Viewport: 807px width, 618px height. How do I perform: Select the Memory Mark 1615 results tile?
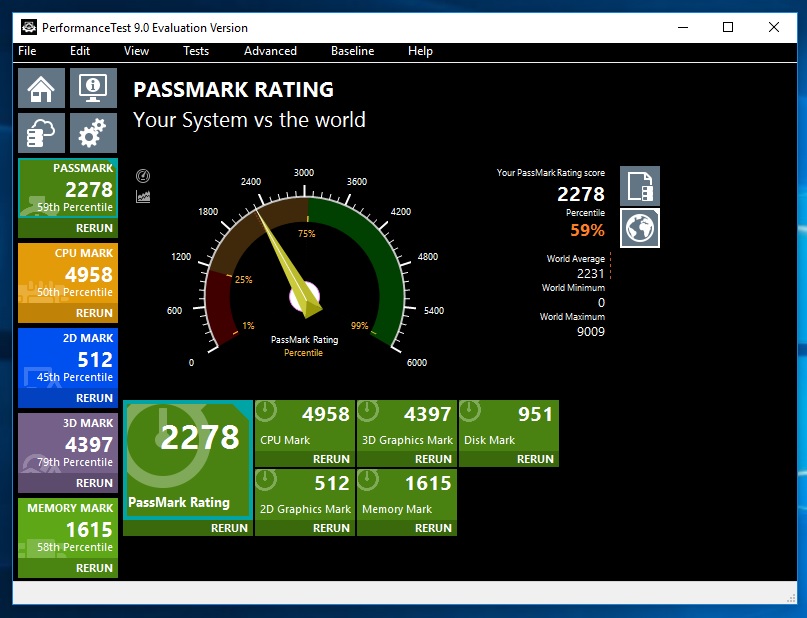[x=406, y=493]
